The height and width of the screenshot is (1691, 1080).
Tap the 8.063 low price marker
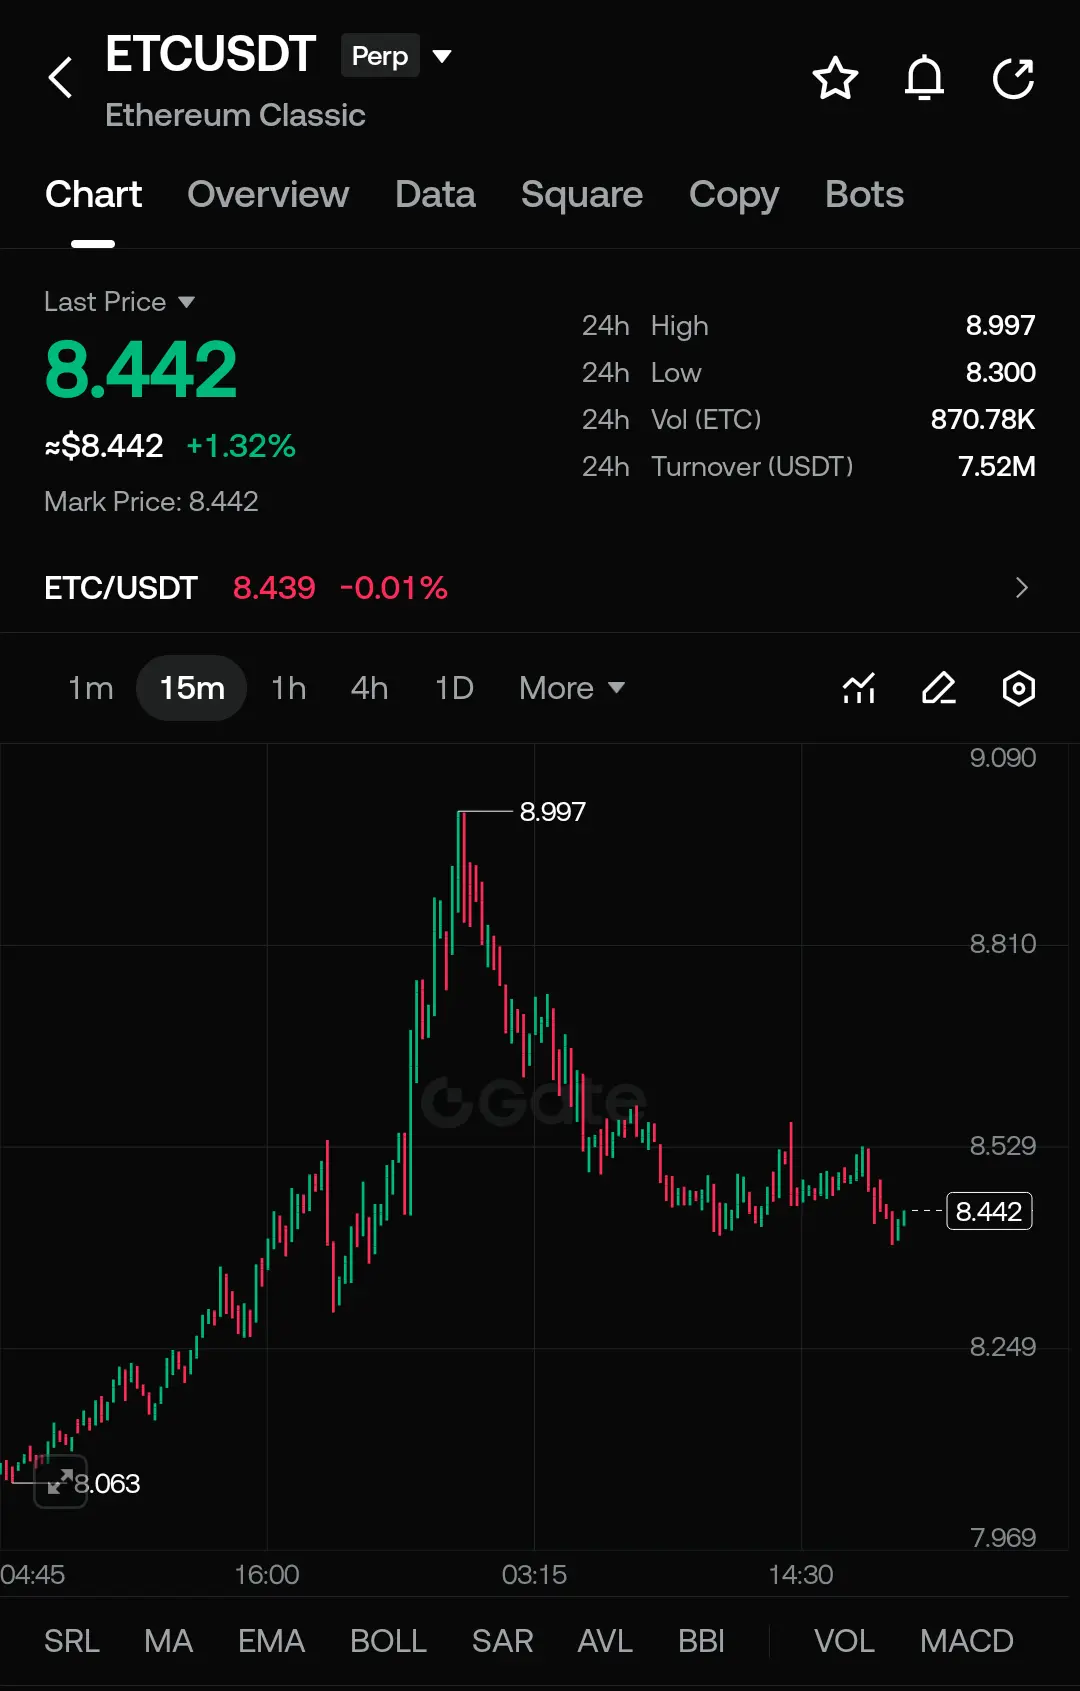[x=107, y=1483]
